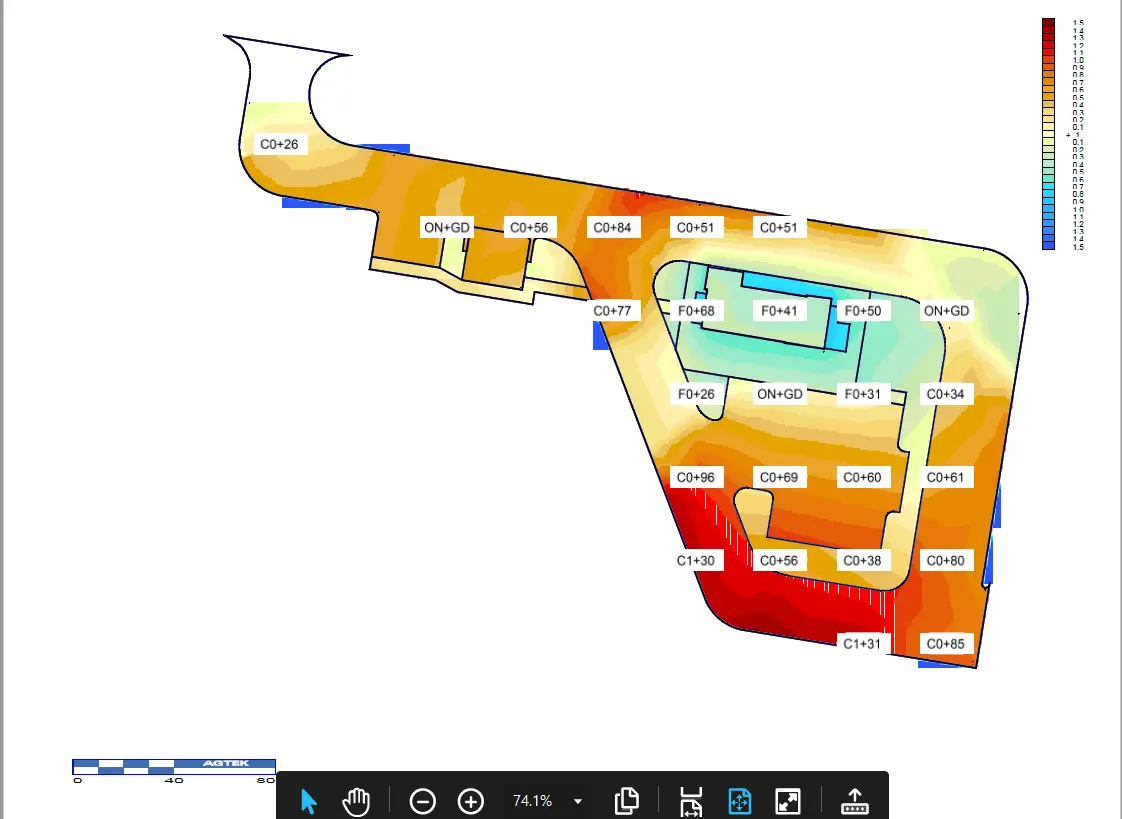Enter full screen mode
The image size is (1122, 819).
788,801
